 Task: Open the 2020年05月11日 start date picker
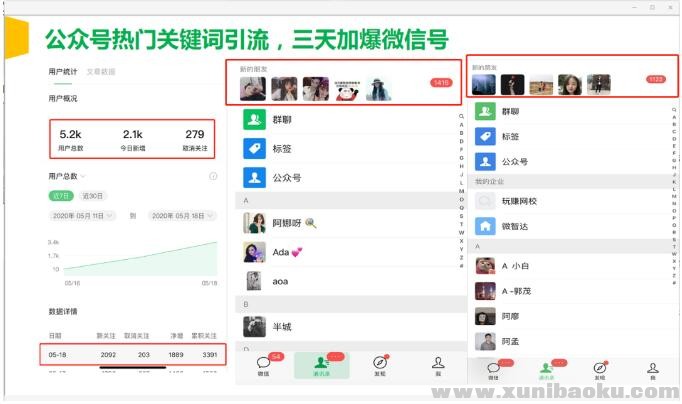[x=83, y=215]
